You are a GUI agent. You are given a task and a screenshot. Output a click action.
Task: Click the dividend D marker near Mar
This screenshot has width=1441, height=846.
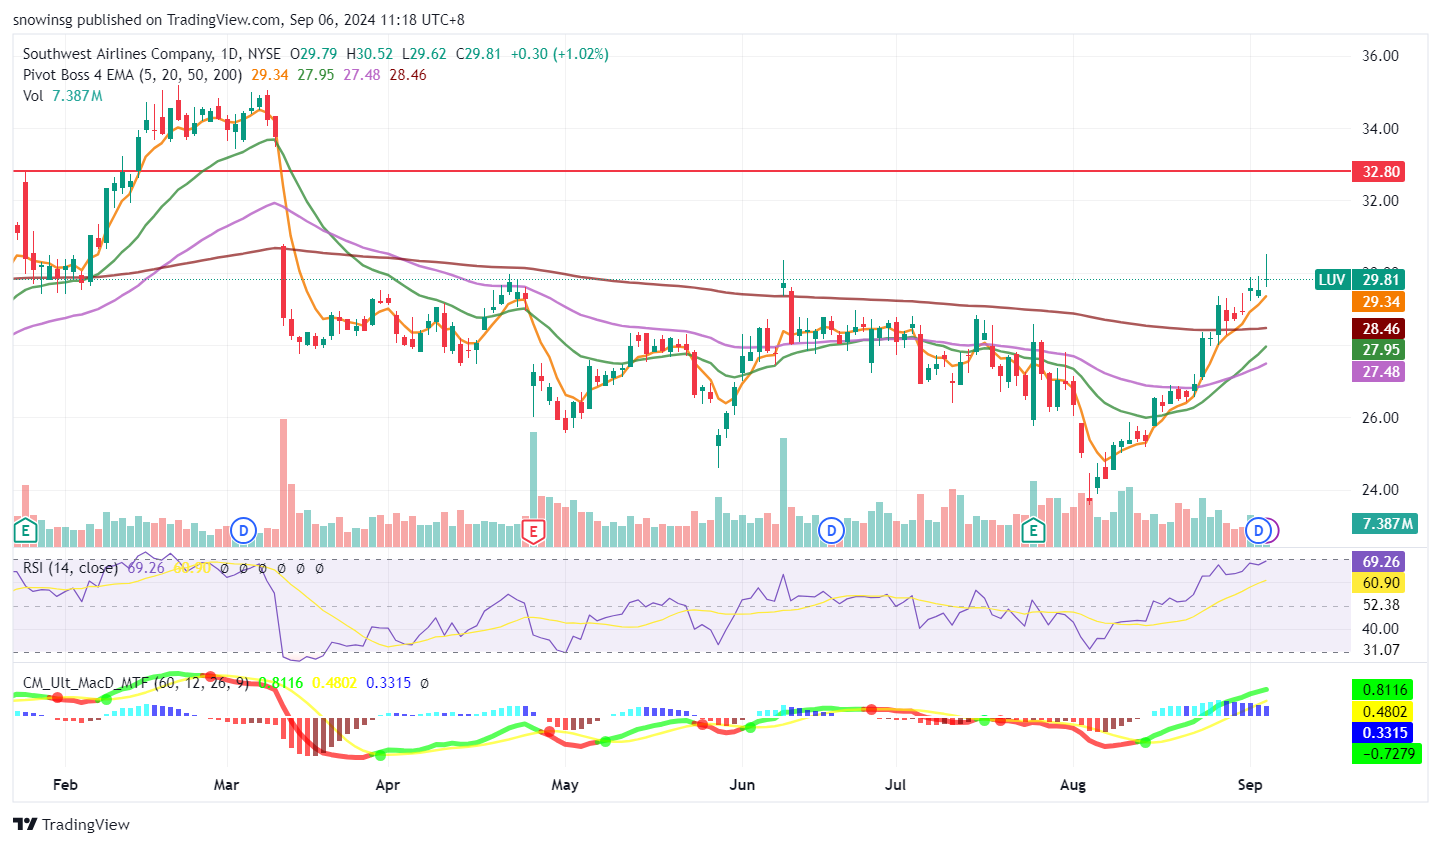pyautogui.click(x=243, y=530)
